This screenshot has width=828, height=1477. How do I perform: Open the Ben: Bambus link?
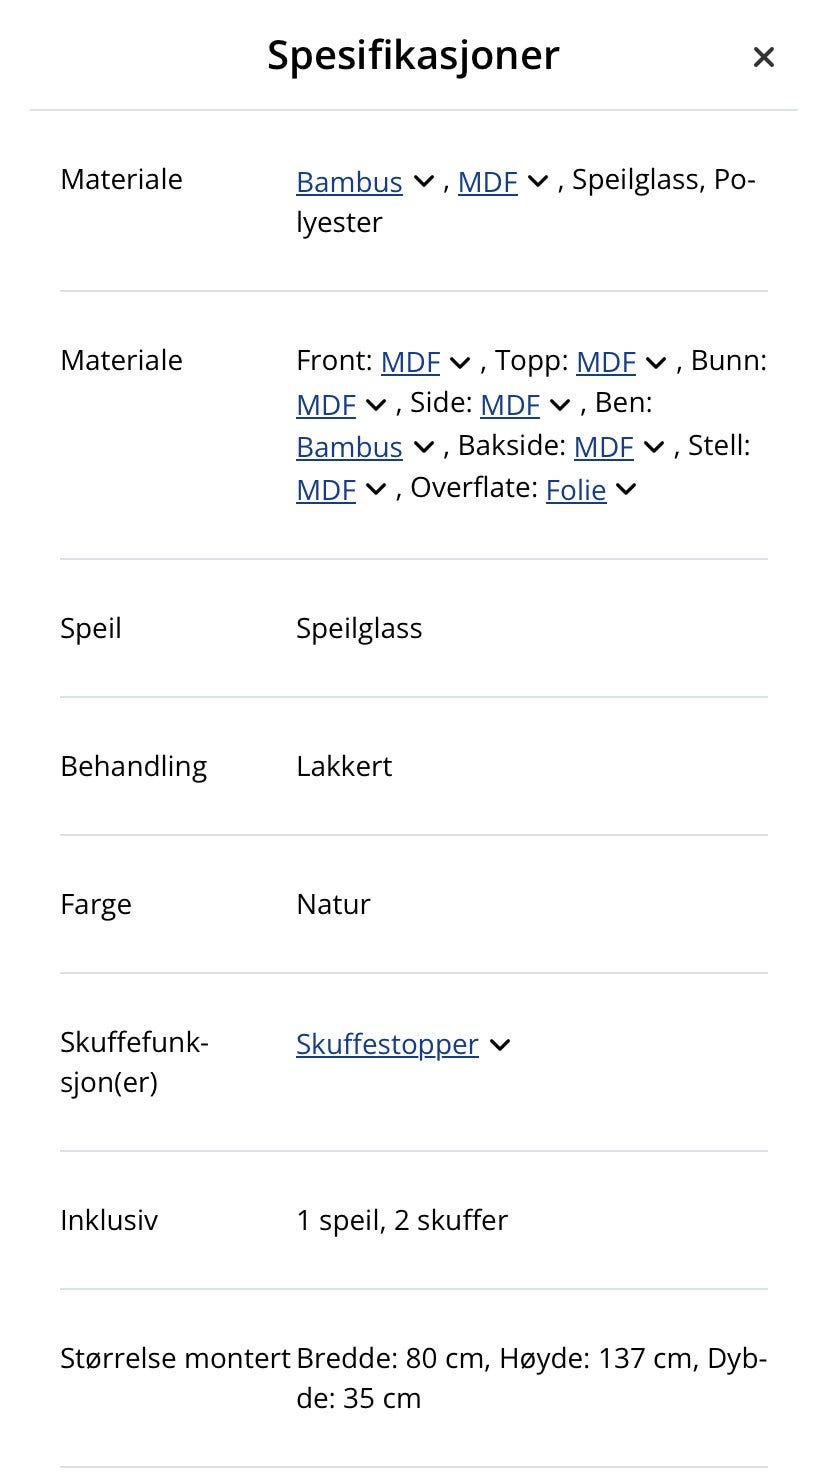point(349,447)
